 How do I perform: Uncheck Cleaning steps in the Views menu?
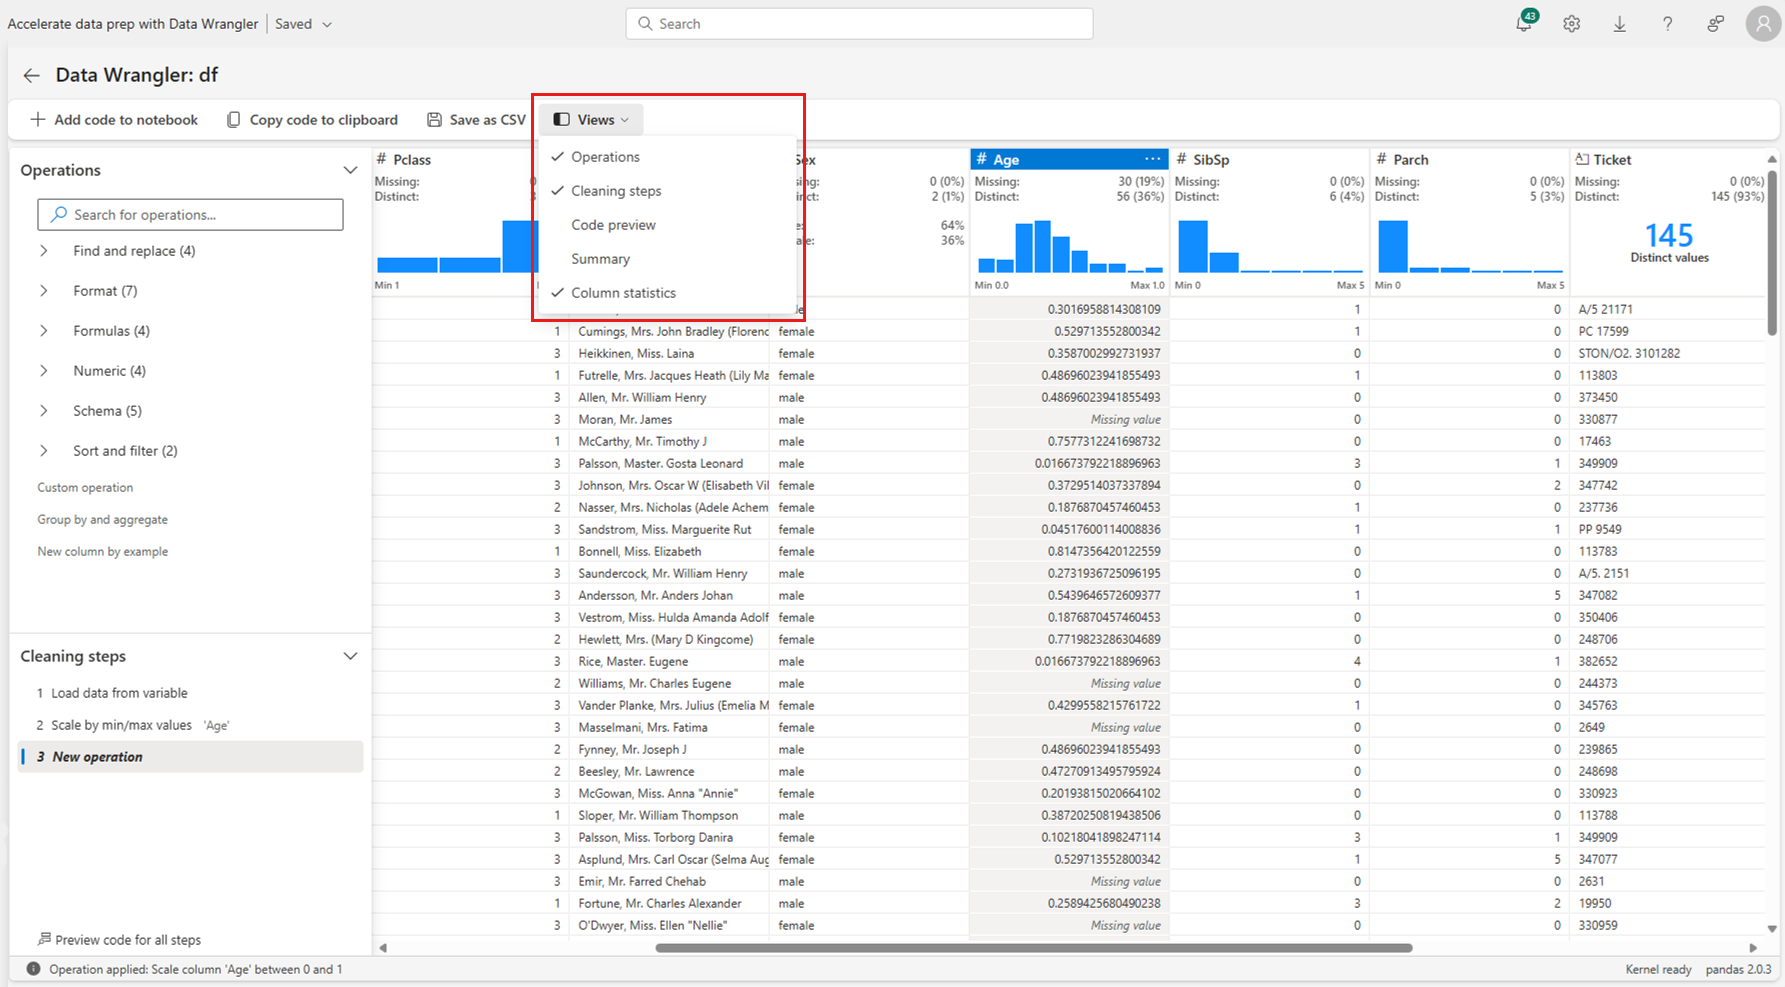click(x=616, y=190)
